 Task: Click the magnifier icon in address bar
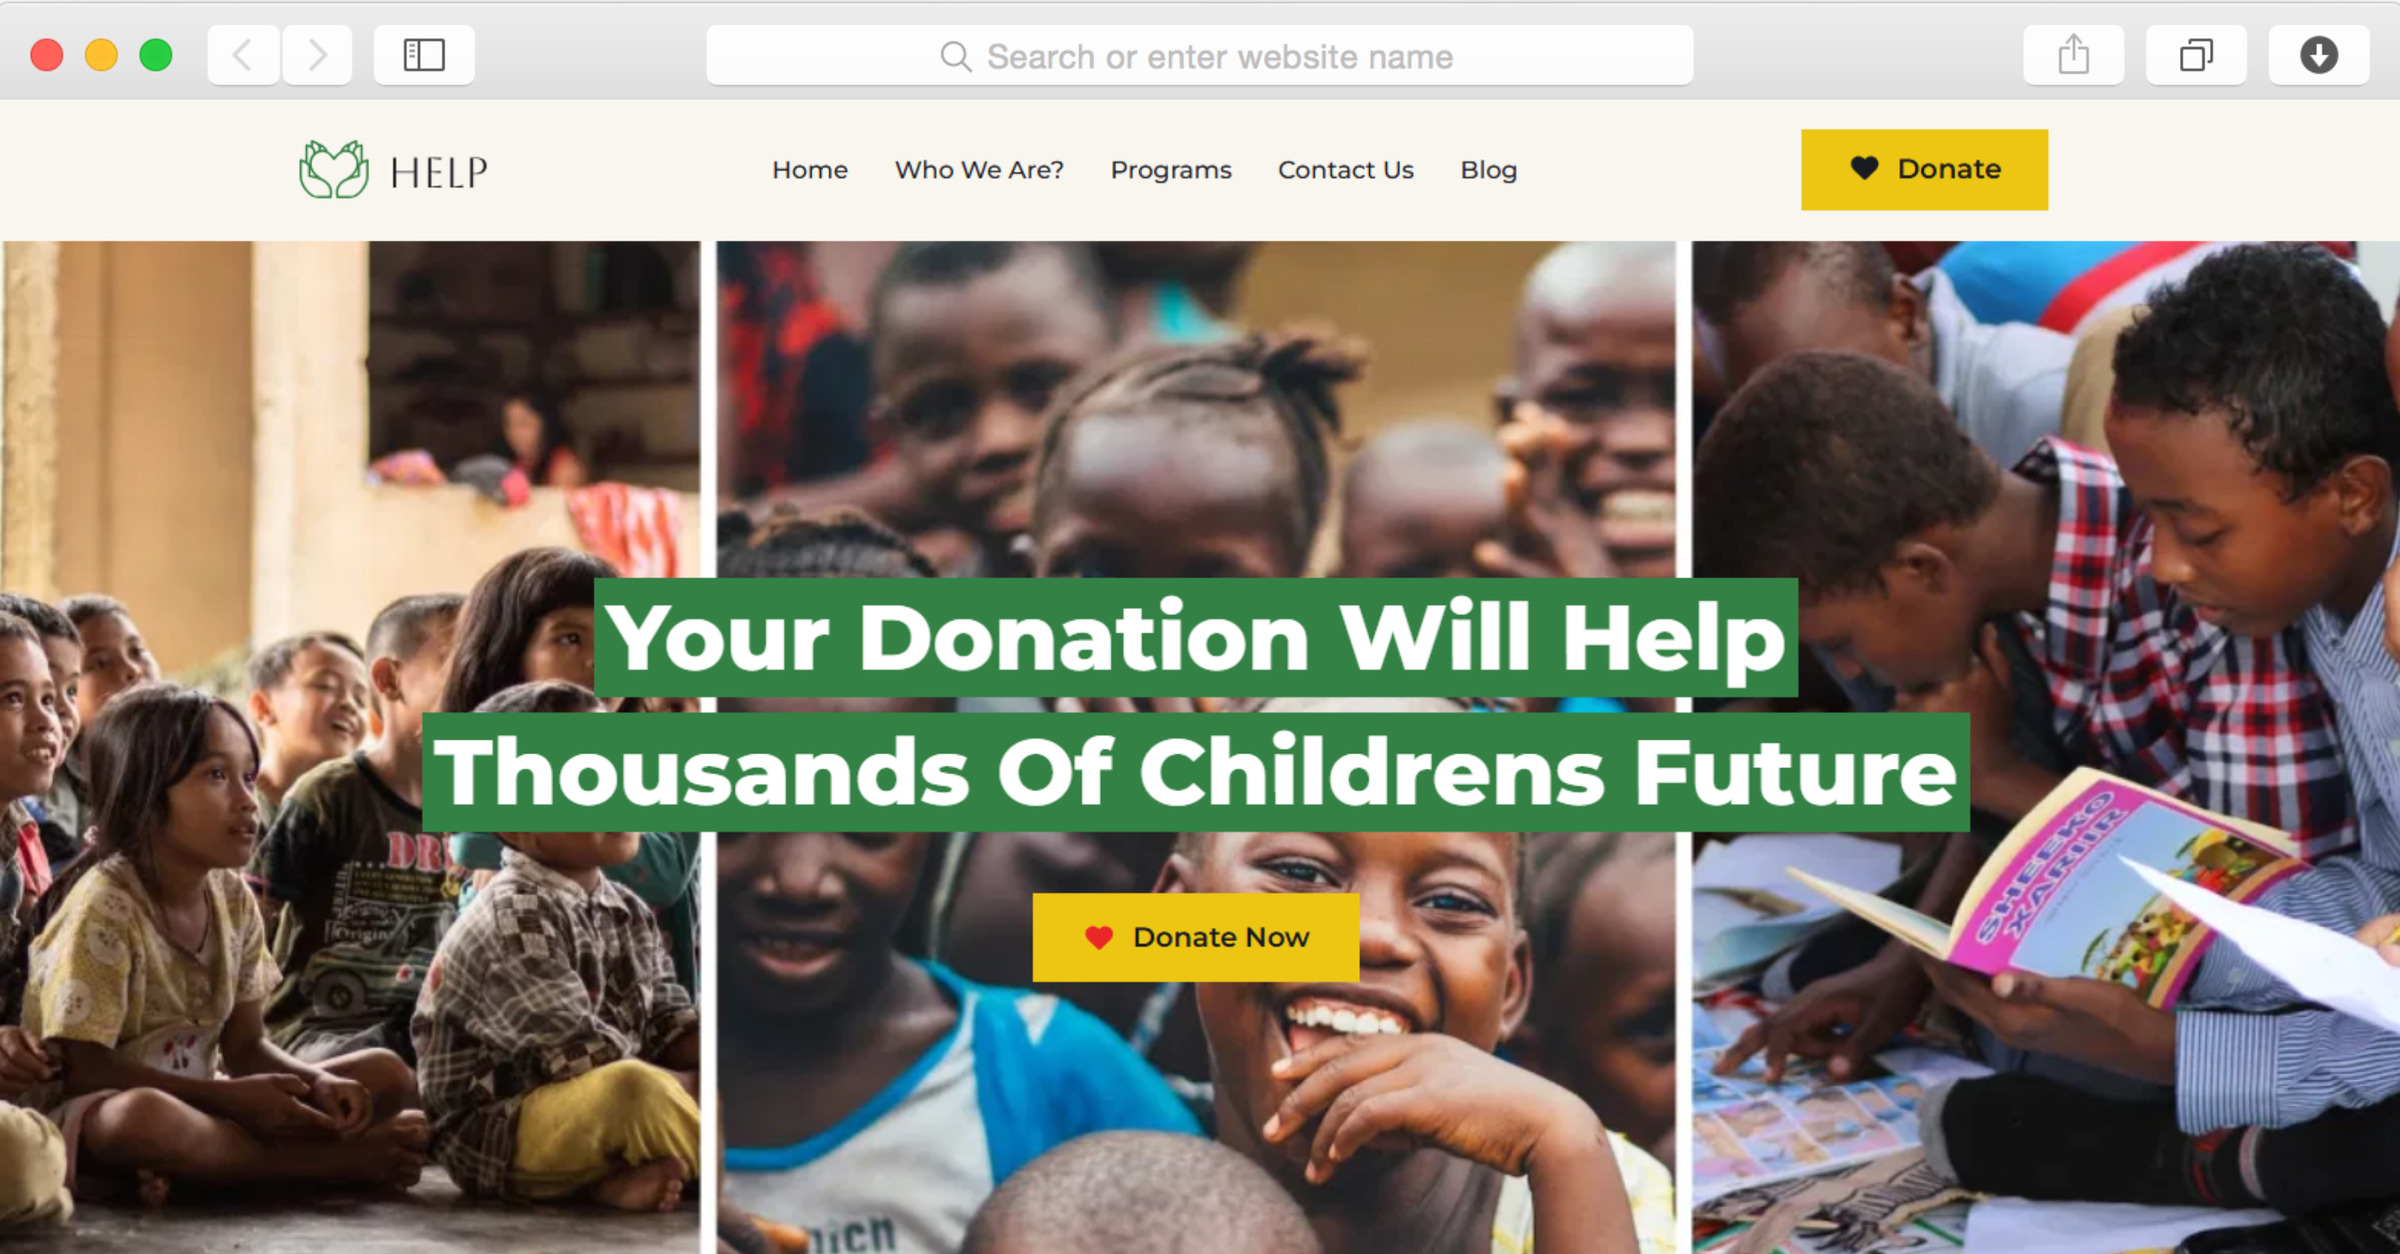coord(955,57)
